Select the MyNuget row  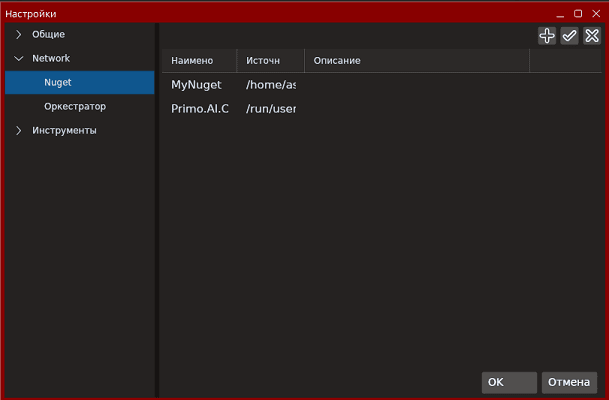click(196, 85)
